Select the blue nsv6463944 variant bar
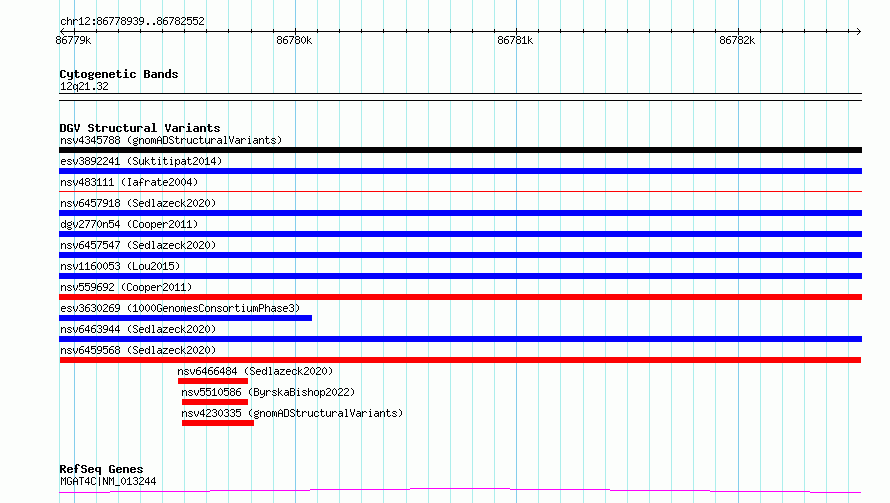890x503 pixels. click(x=460, y=339)
